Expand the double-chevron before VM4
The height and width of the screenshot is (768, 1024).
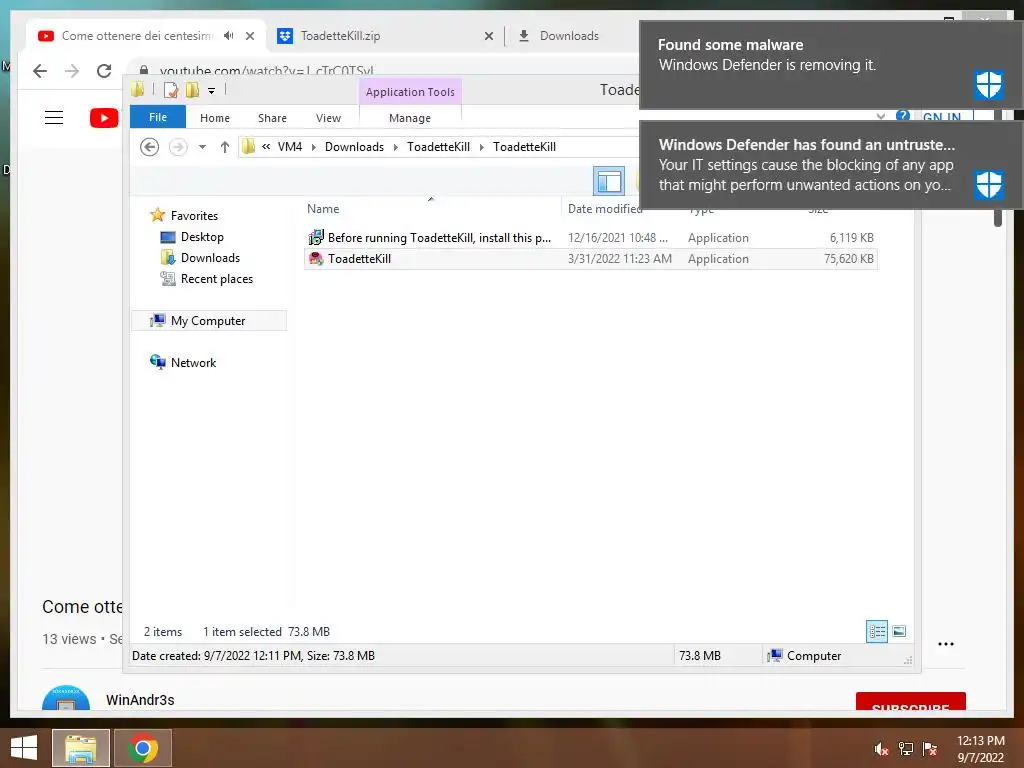[x=266, y=147]
